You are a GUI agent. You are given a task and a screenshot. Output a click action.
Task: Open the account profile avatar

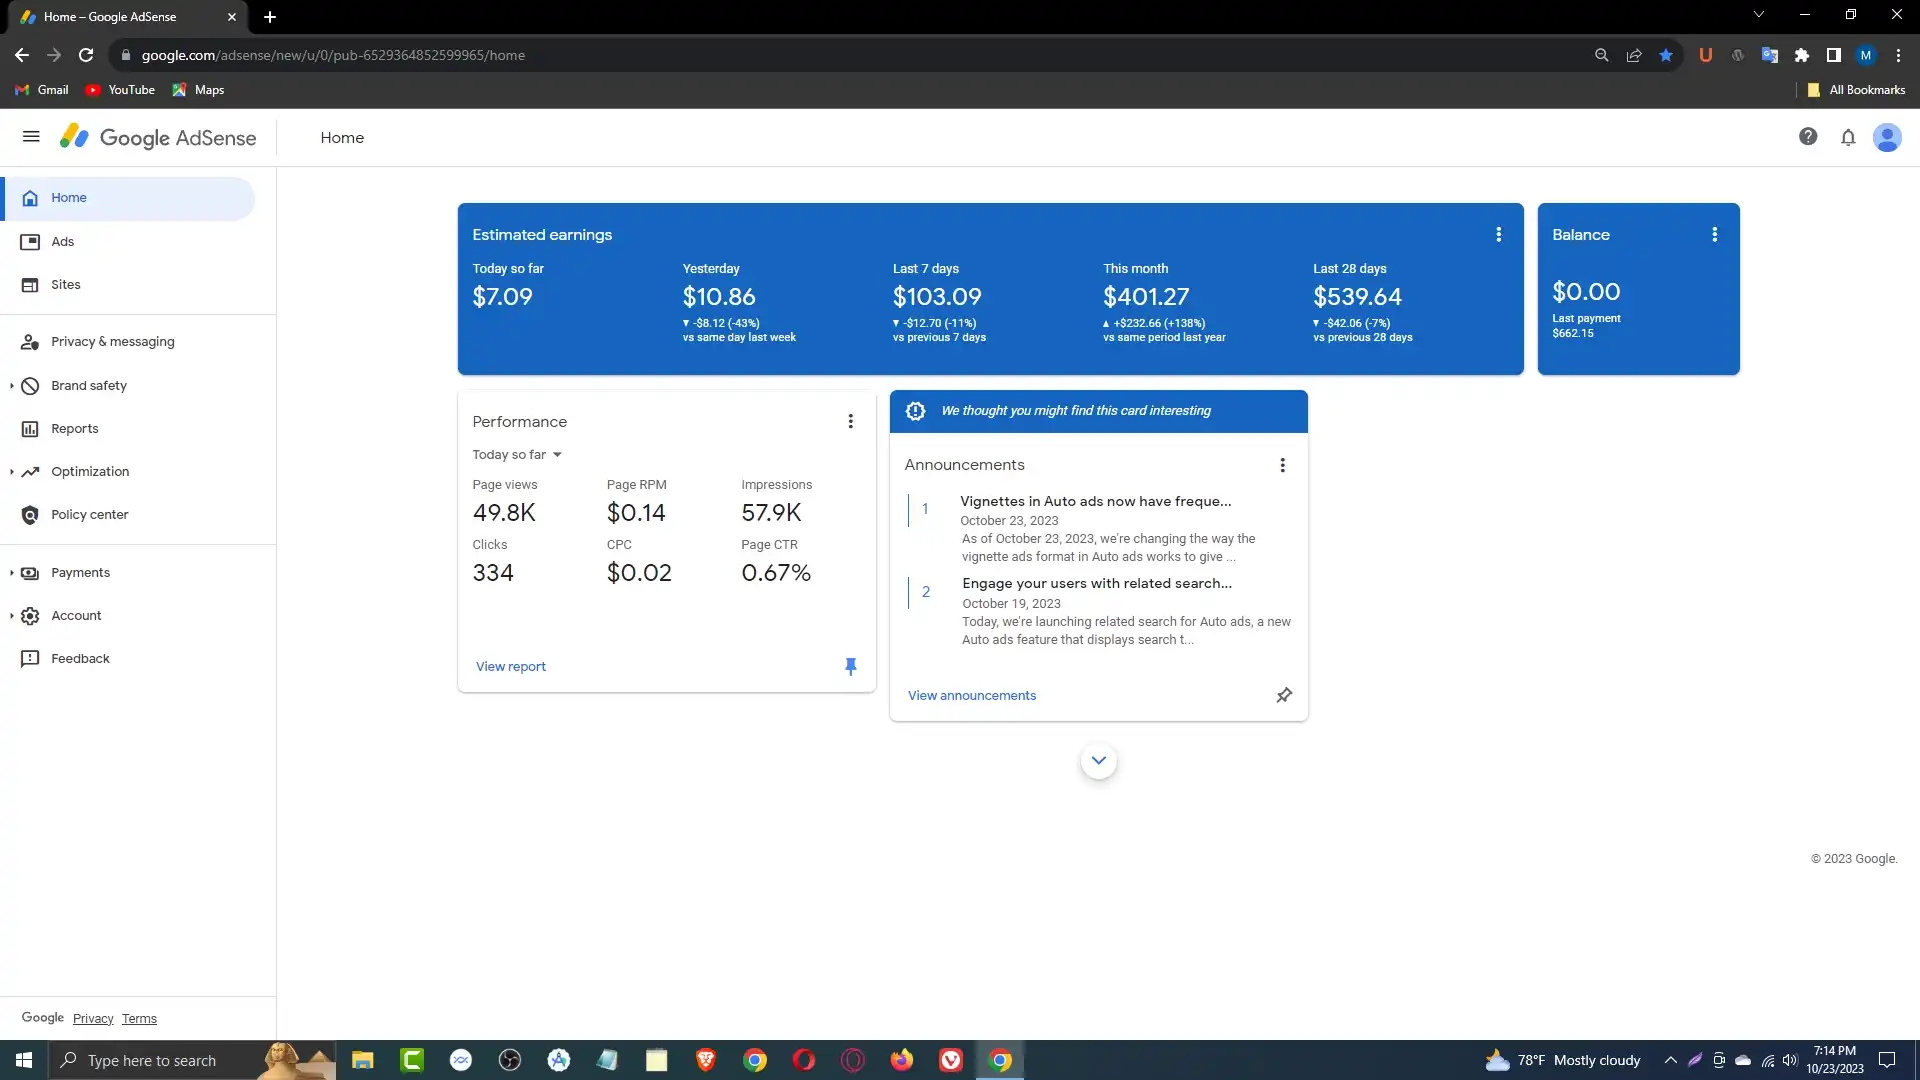pyautogui.click(x=1887, y=137)
